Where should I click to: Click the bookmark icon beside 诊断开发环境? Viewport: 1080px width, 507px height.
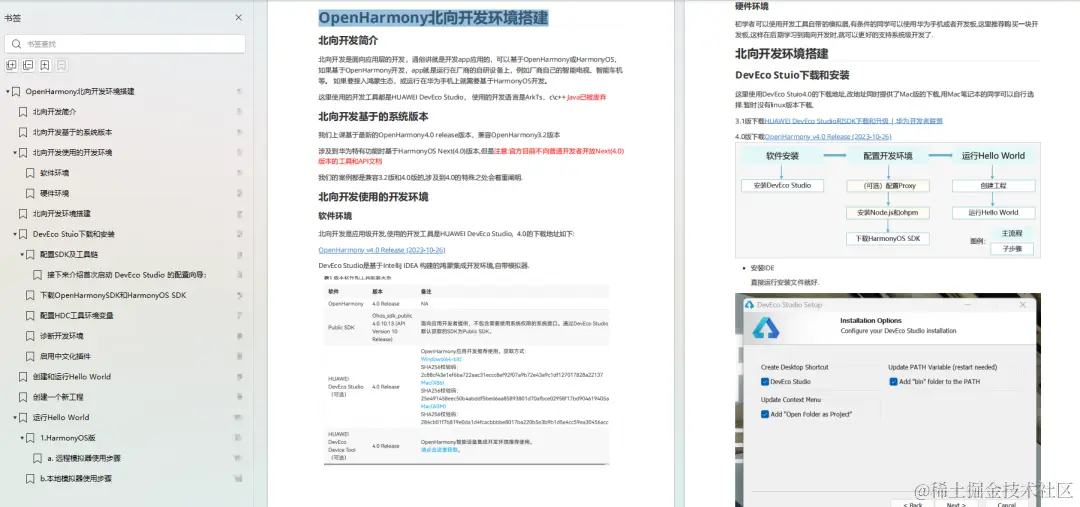point(30,336)
